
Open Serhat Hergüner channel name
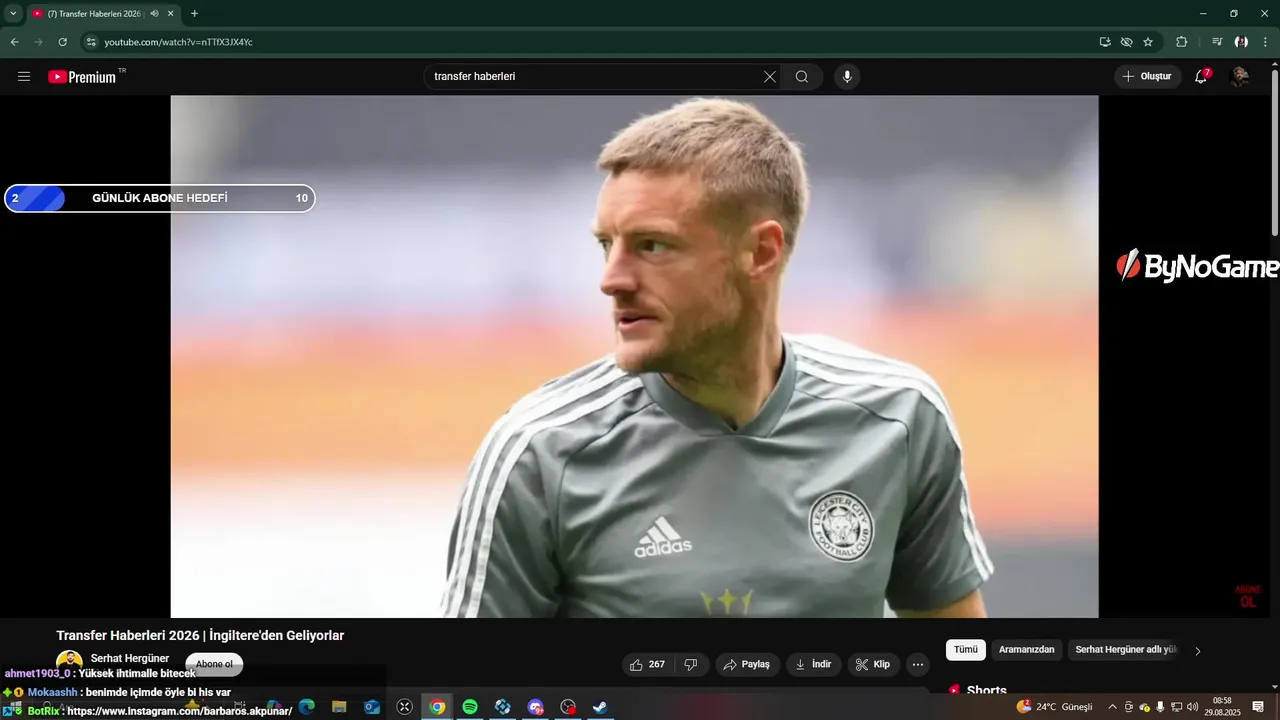pos(130,658)
